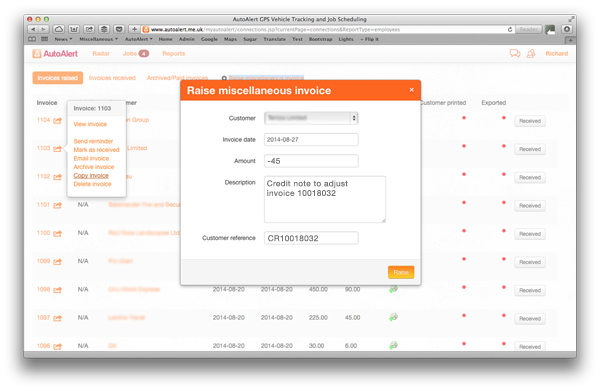
Task: Click the Amount field containing -45
Action: tap(311, 161)
